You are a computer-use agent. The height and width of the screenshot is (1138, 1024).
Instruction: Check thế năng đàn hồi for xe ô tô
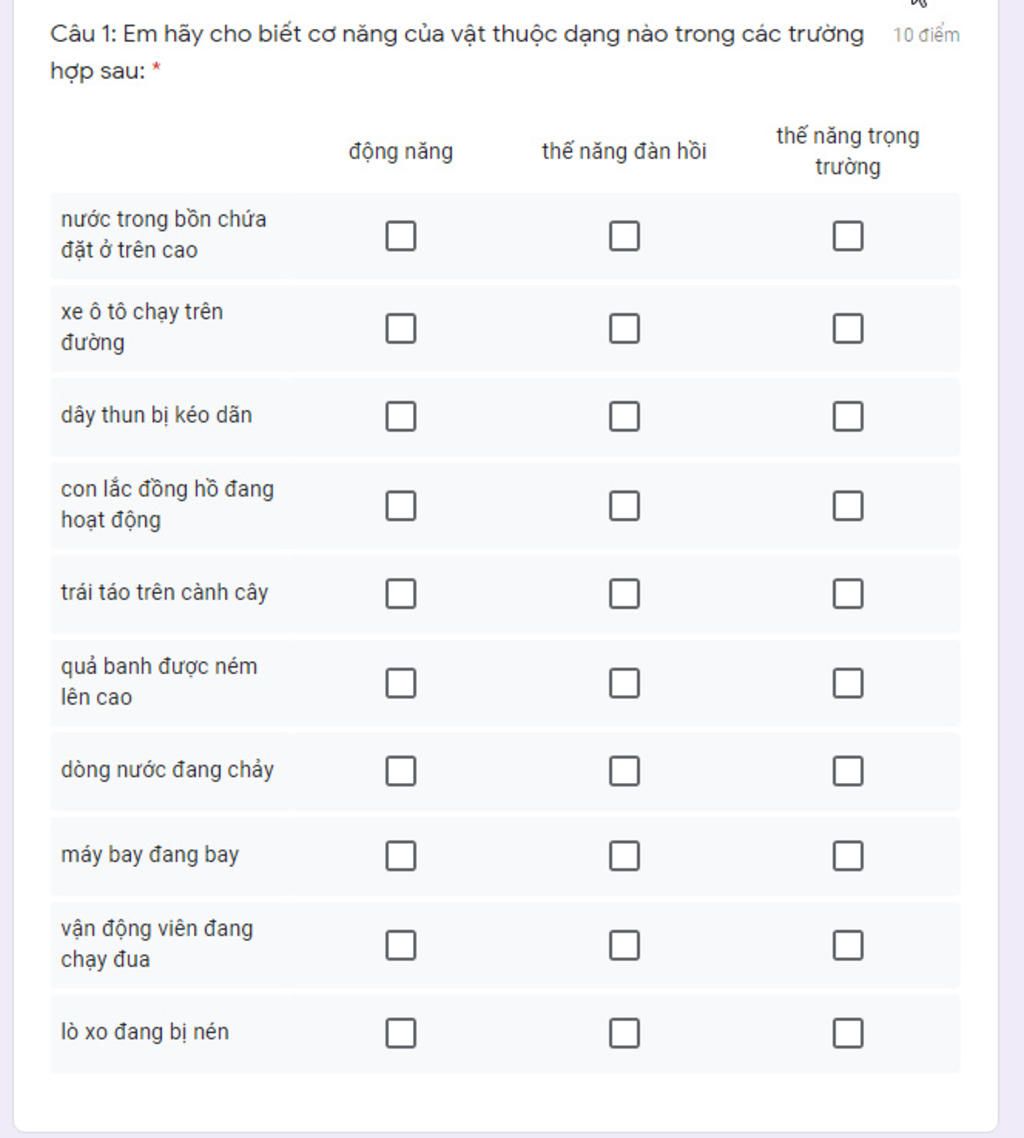tap(624, 328)
